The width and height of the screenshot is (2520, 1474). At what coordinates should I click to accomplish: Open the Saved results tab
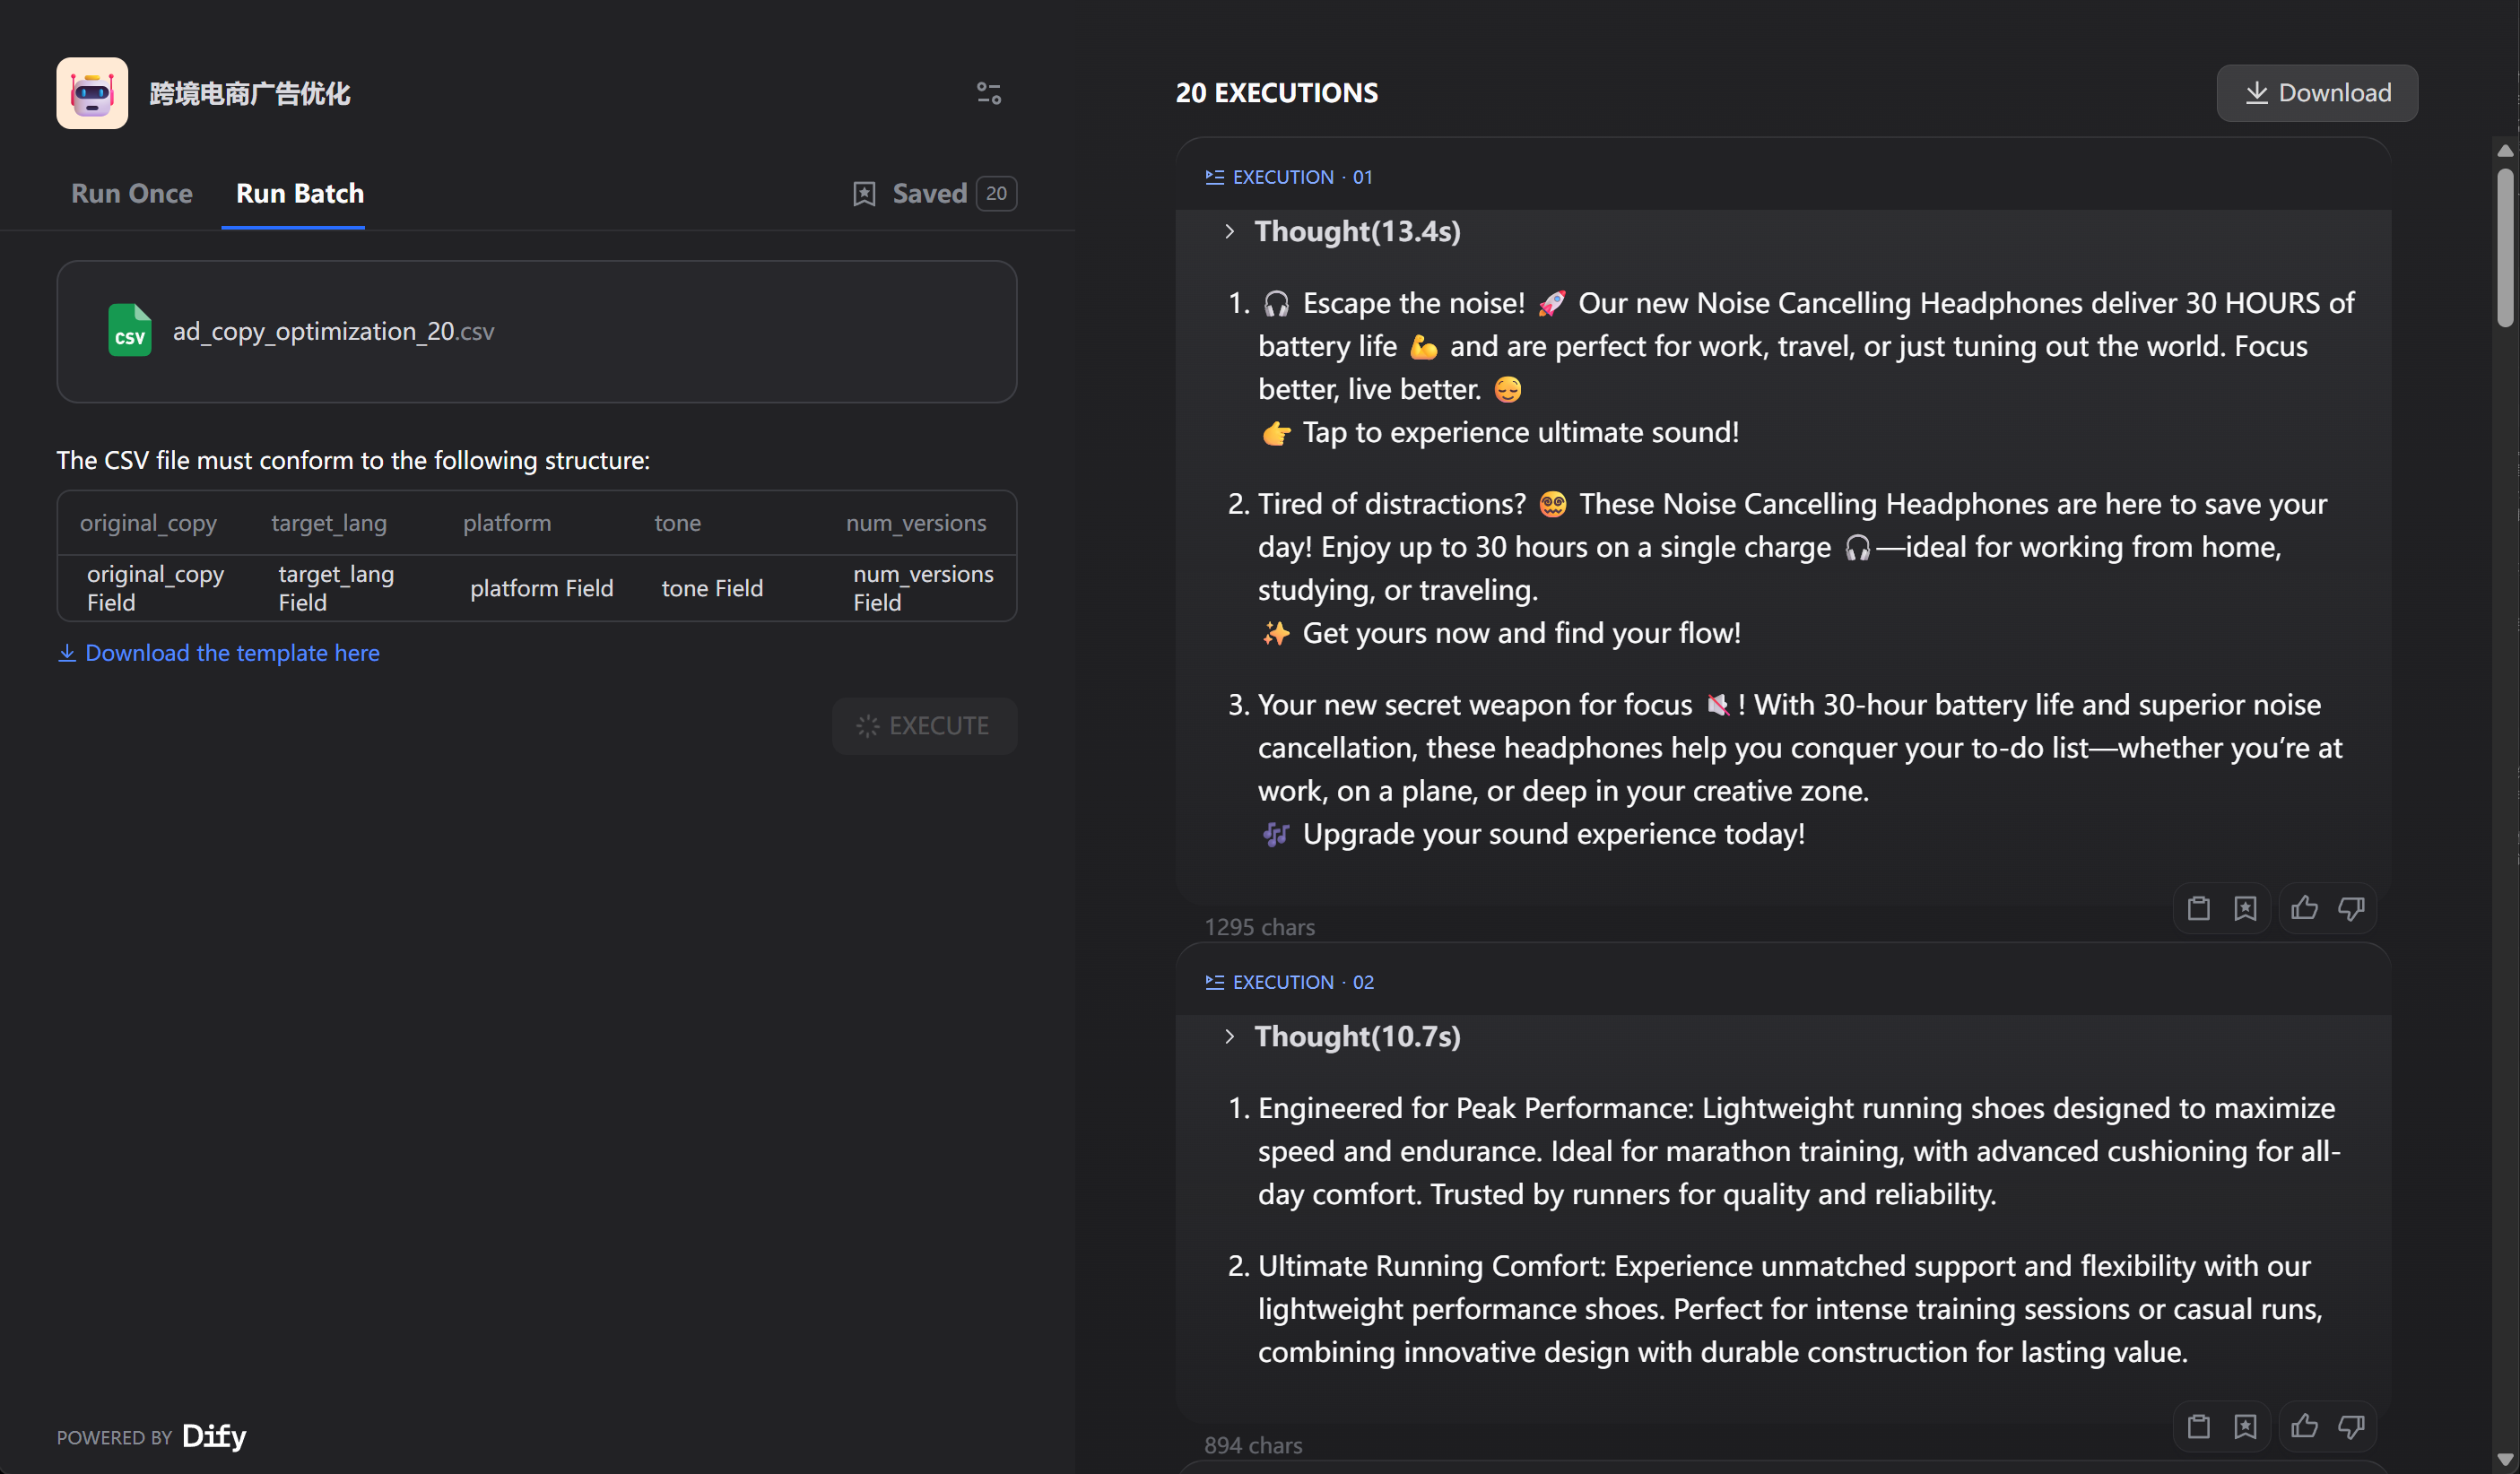pos(934,193)
